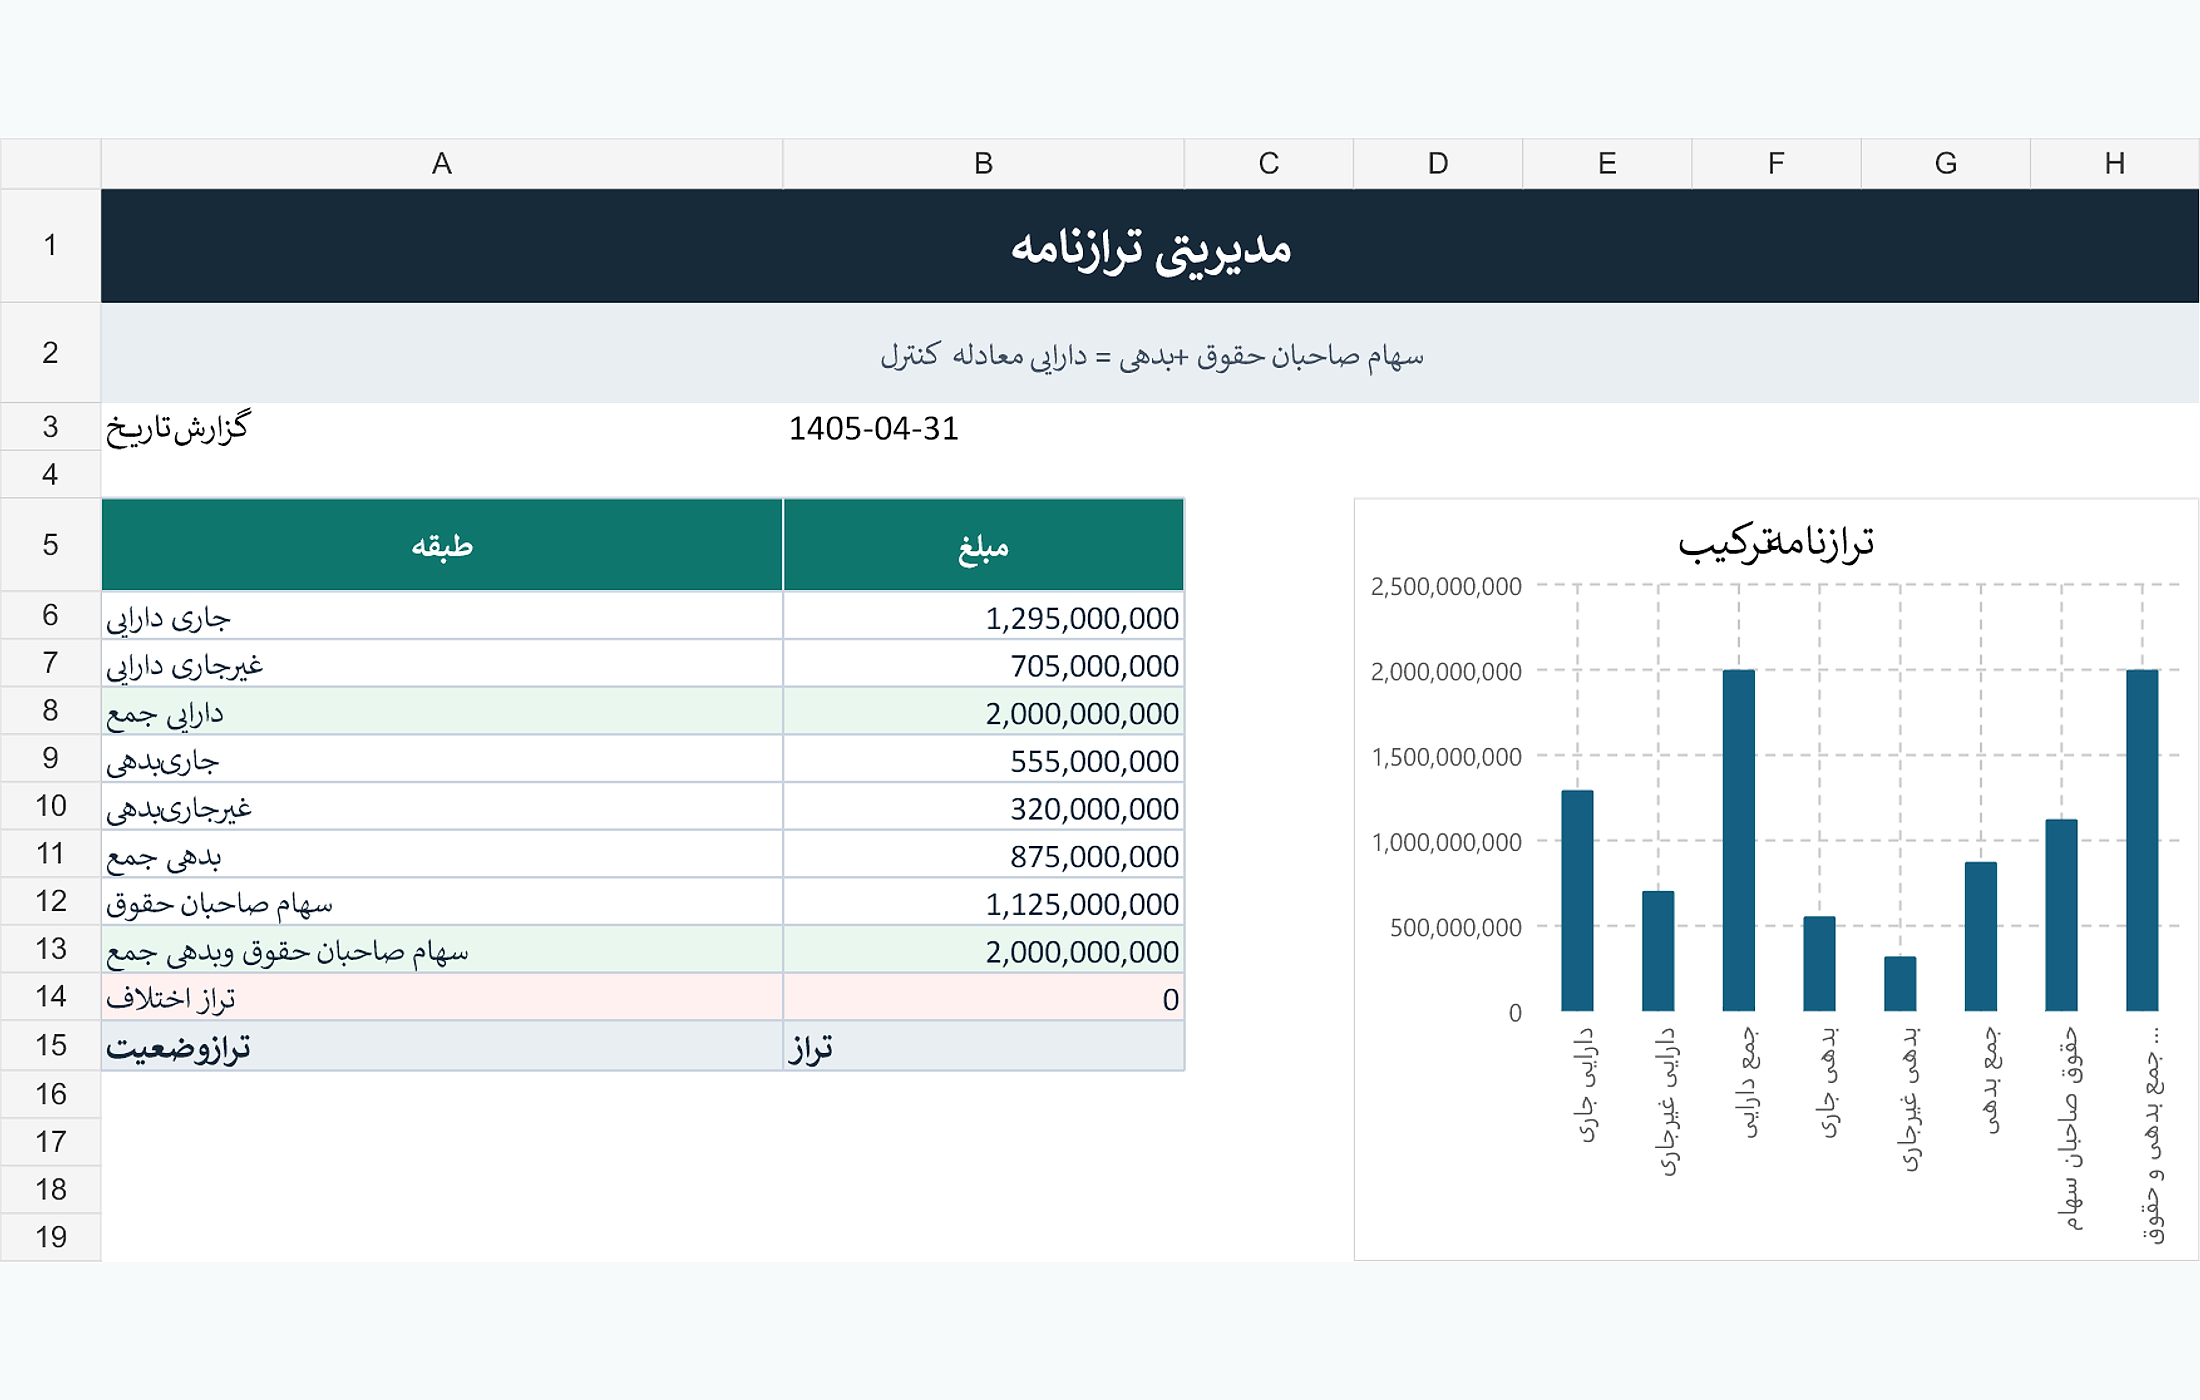Click the status cell تراز in column B
This screenshot has width=2200, height=1400.
click(983, 1046)
